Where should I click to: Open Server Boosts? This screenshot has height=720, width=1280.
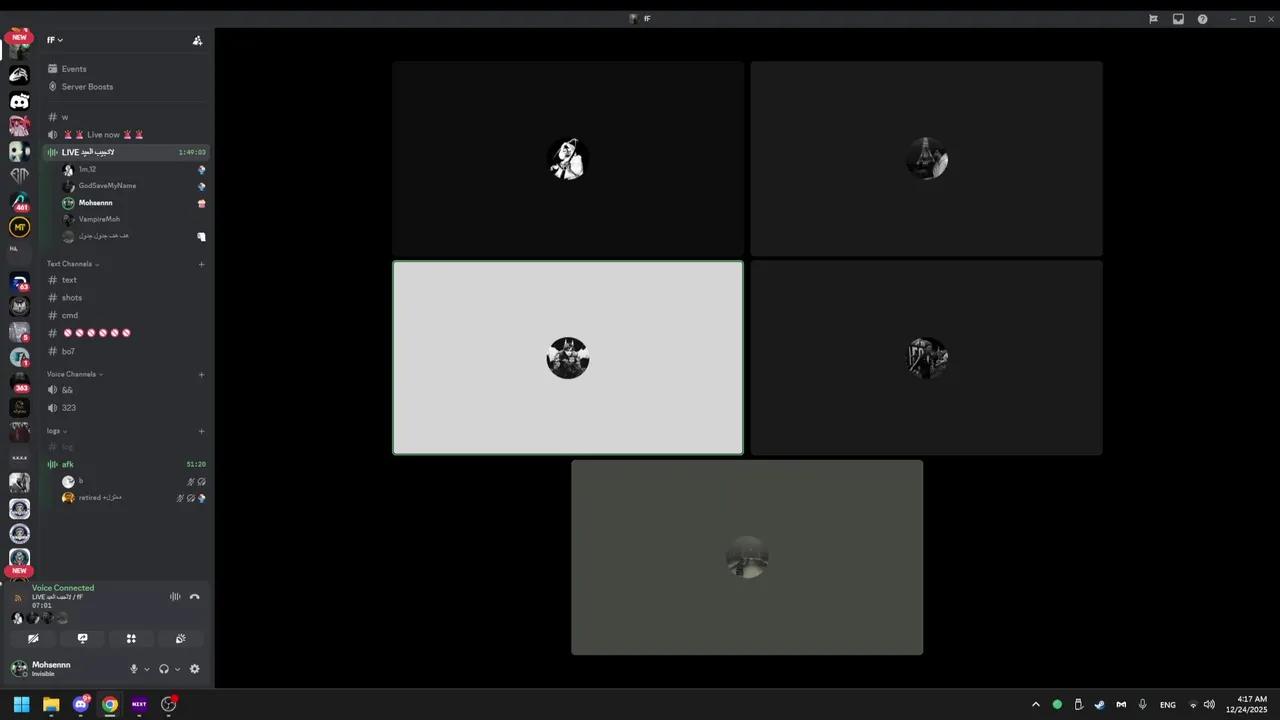pos(127,87)
